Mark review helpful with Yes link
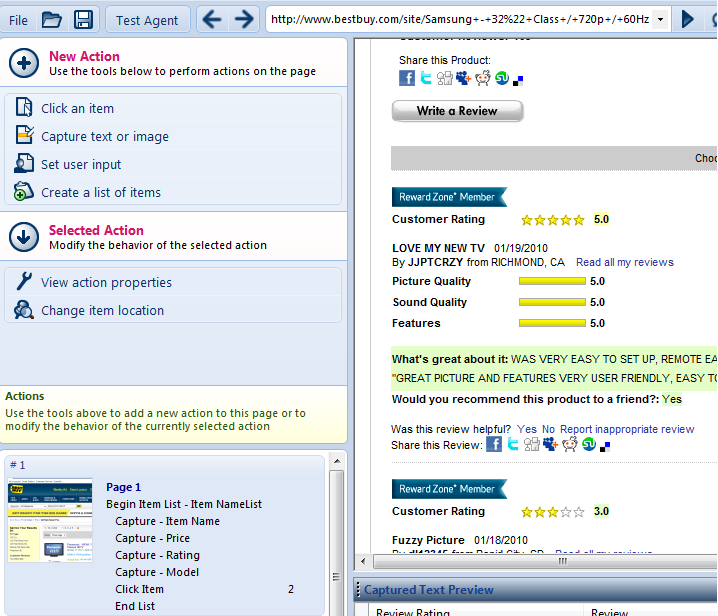Screen dimensions: 718x616 (527, 429)
